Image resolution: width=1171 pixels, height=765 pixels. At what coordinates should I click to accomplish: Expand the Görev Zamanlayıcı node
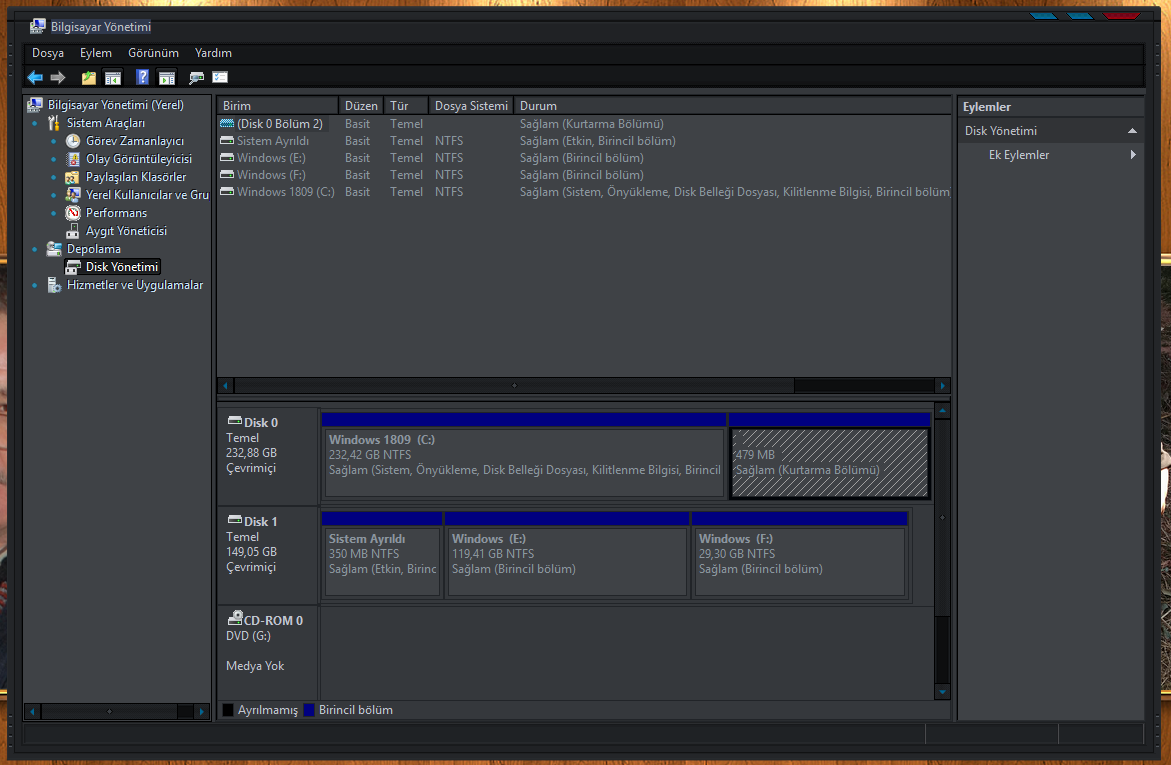(53, 141)
